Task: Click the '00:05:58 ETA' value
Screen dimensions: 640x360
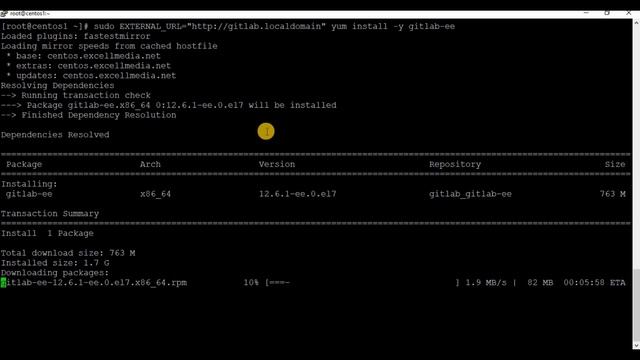Action: 594,282
